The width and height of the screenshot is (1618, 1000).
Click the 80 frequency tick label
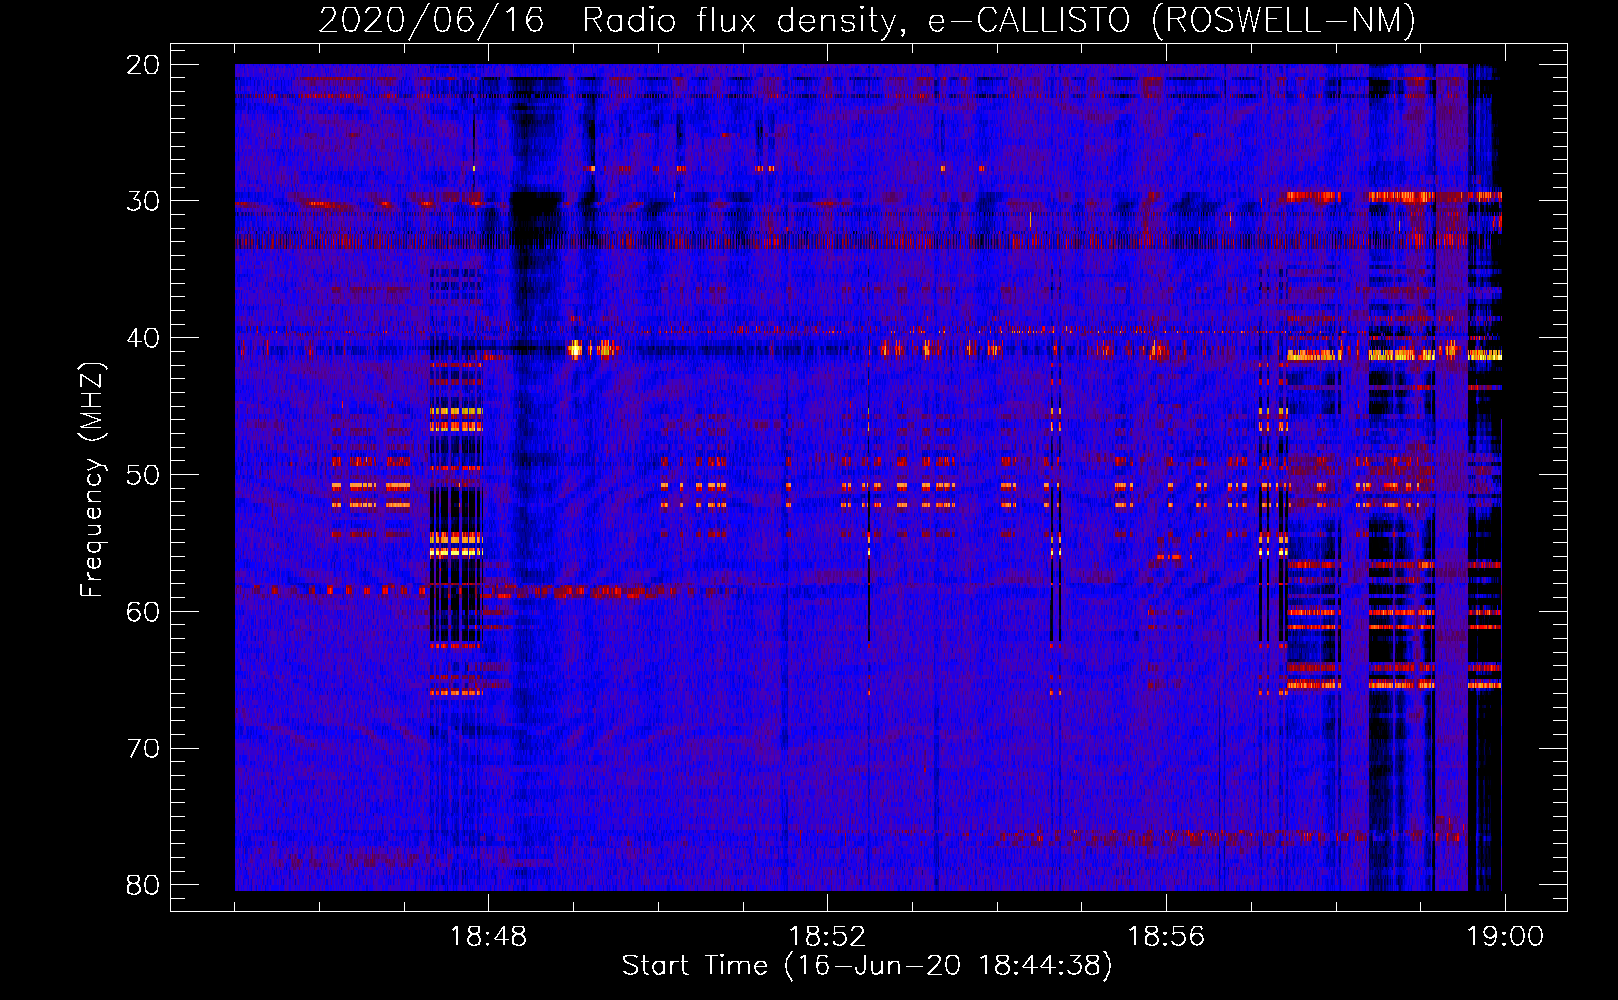pyautogui.click(x=143, y=885)
